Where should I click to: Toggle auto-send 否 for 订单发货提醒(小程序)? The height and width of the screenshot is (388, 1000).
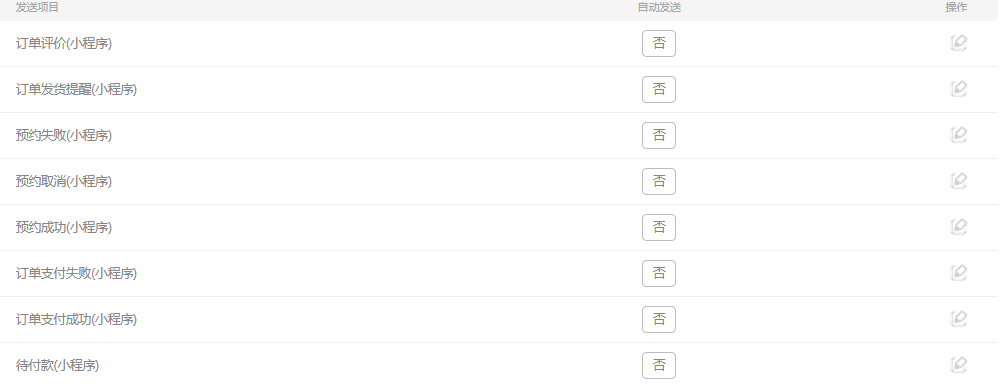click(x=659, y=89)
